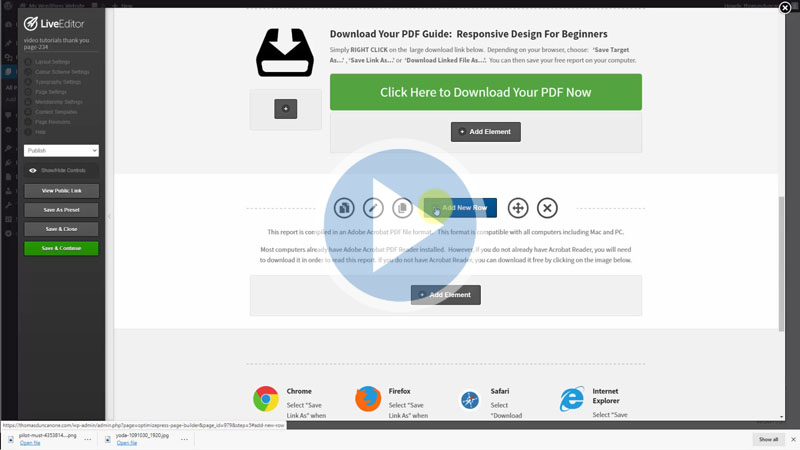
Task: Click the green Save & Continue button
Action: 62,248
